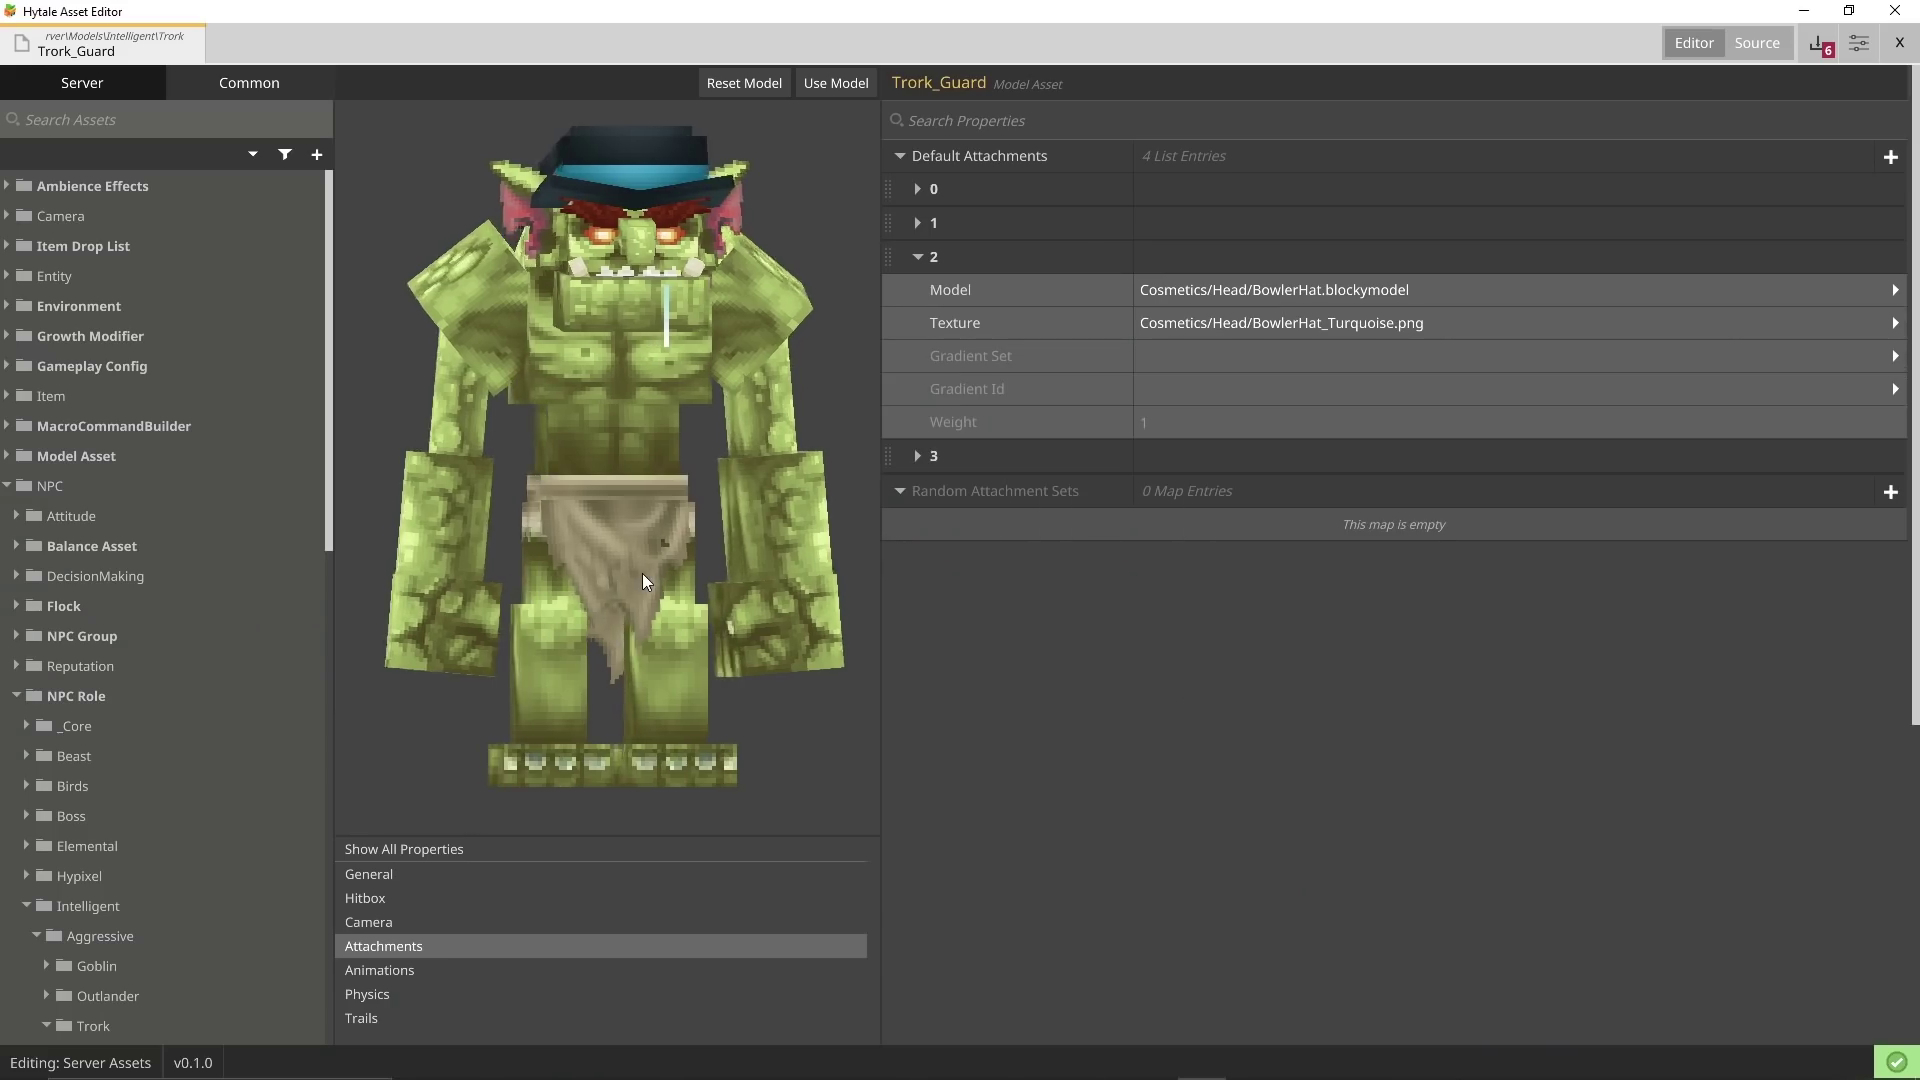
Task: Add a new Default Attachments list entry
Action: point(1890,157)
